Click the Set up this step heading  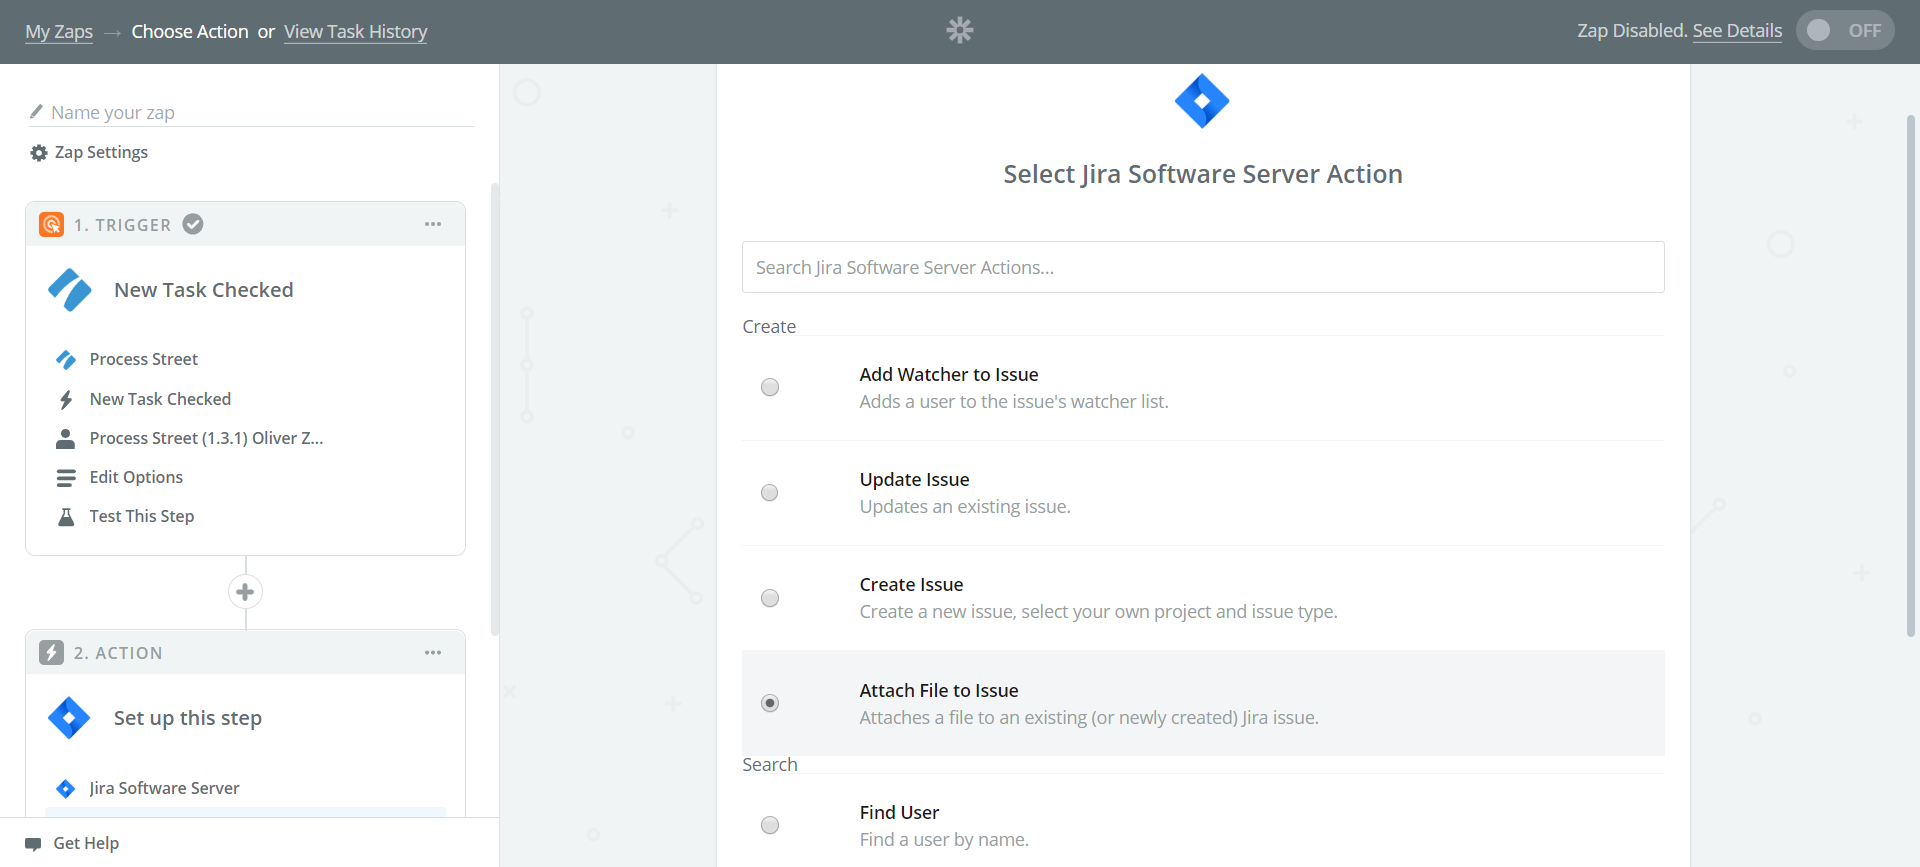click(188, 718)
